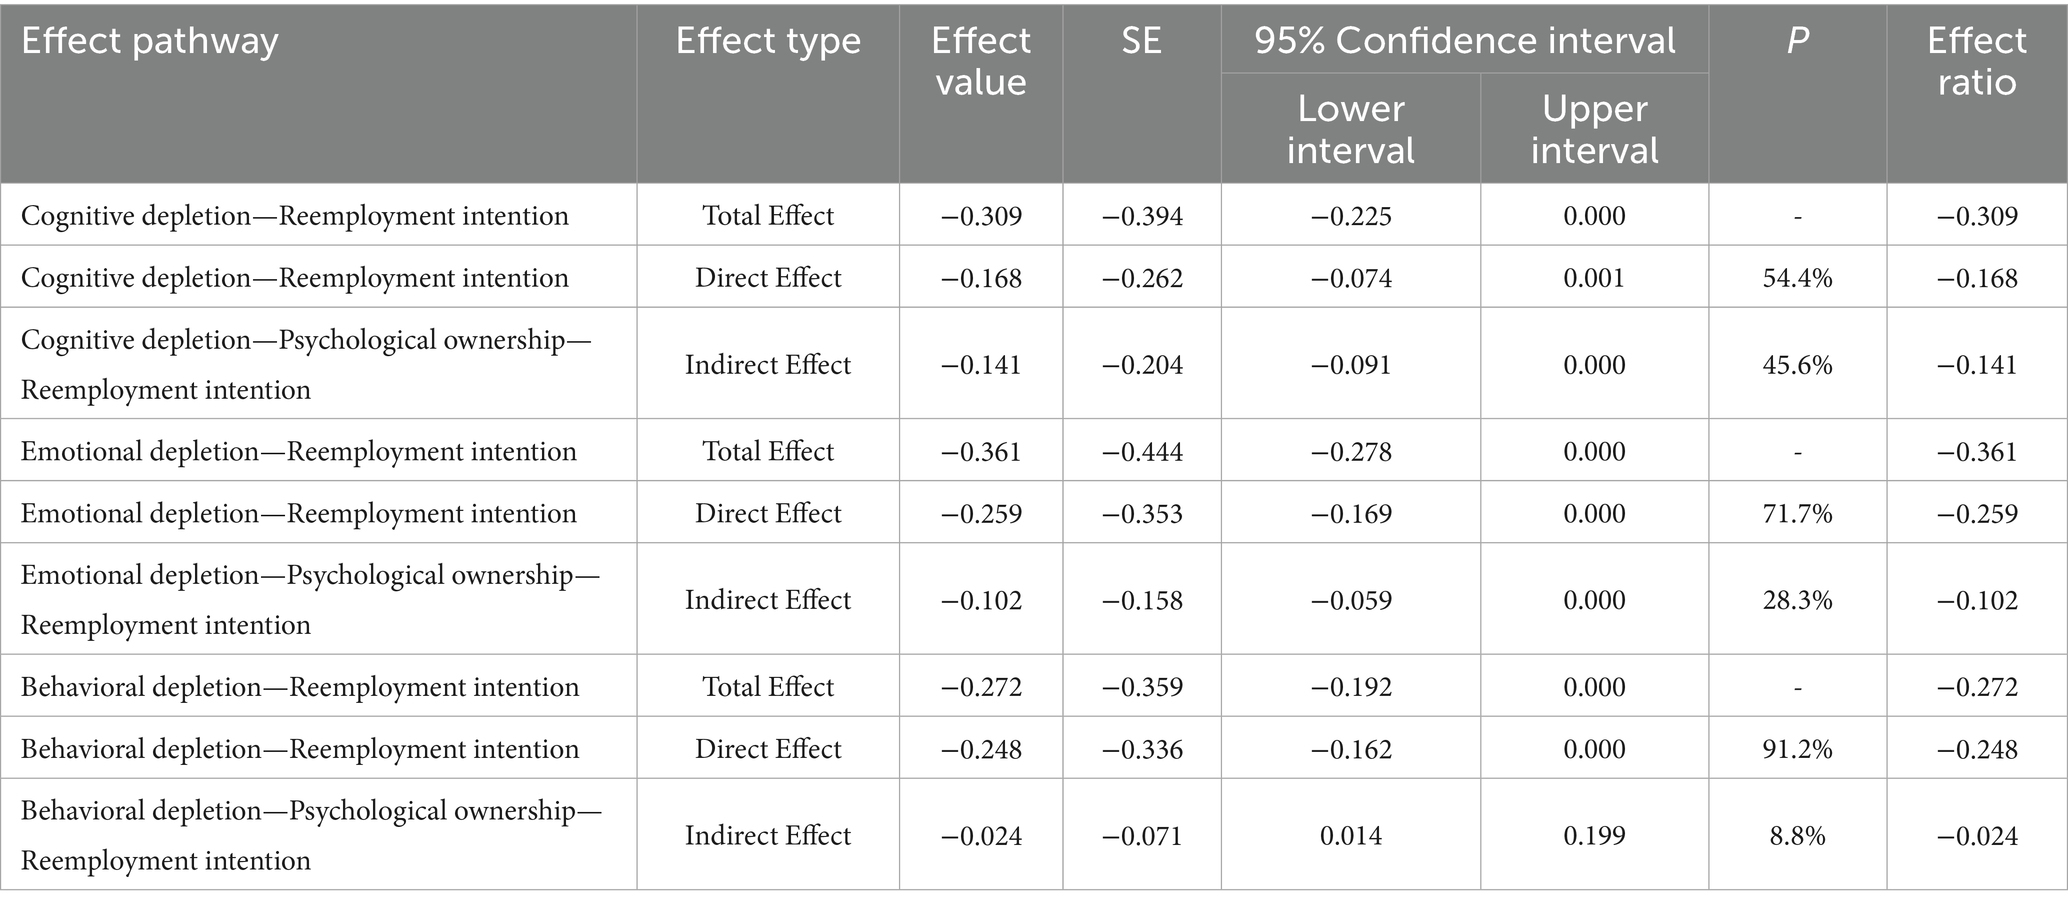
Task: Click the 45.6% cell
Action: pyautogui.click(x=1797, y=365)
